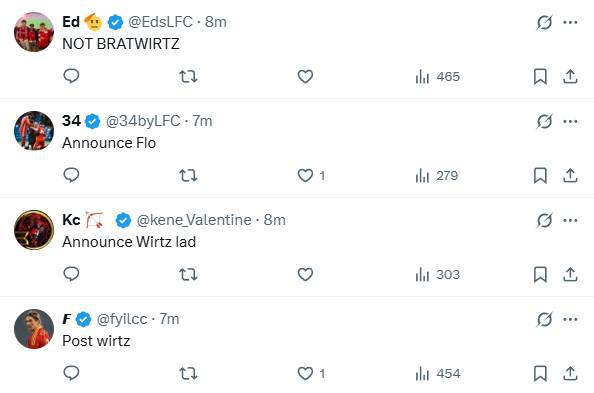Open more options on fyilcc tweet
The image size is (594, 393).
click(570, 319)
